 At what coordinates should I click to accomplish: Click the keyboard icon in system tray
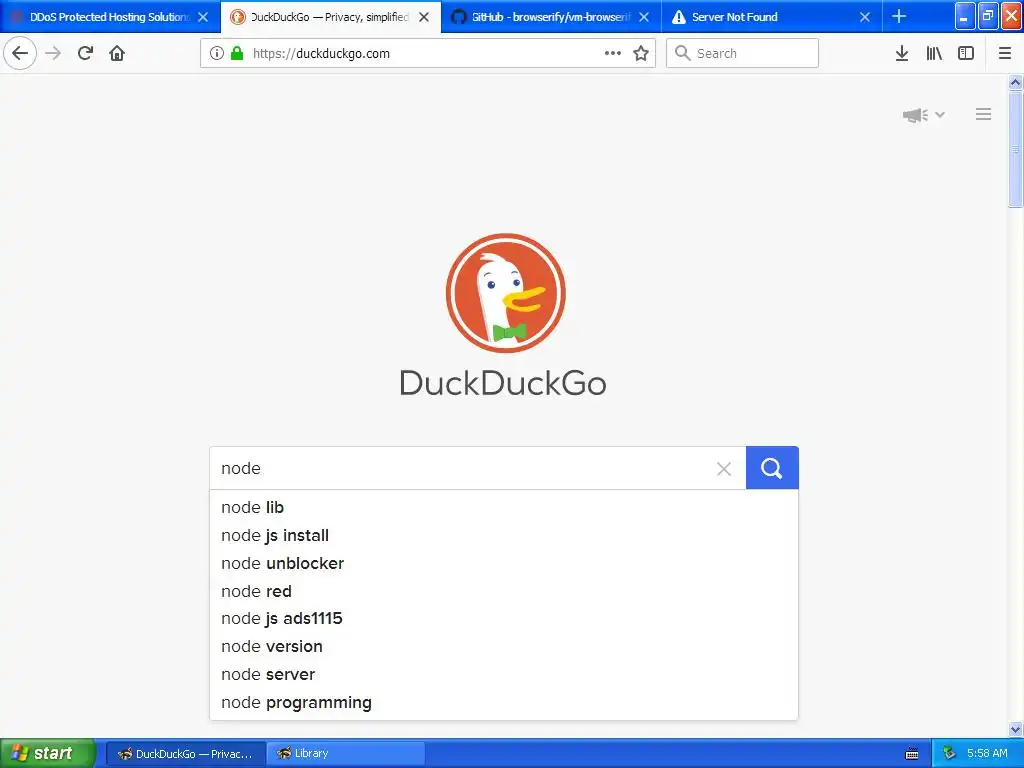click(912, 754)
